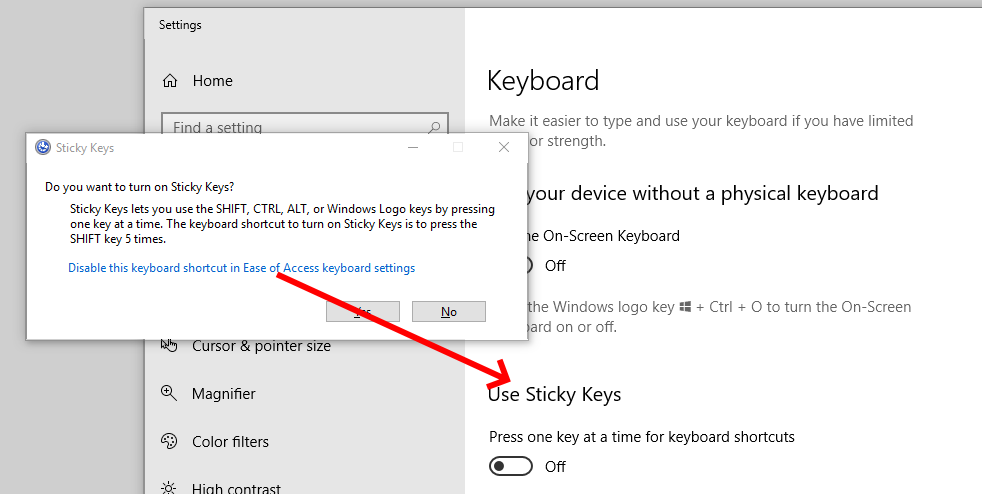This screenshot has height=494, width=982.
Task: Open Disable this keyboard shortcut link
Action: tap(241, 268)
